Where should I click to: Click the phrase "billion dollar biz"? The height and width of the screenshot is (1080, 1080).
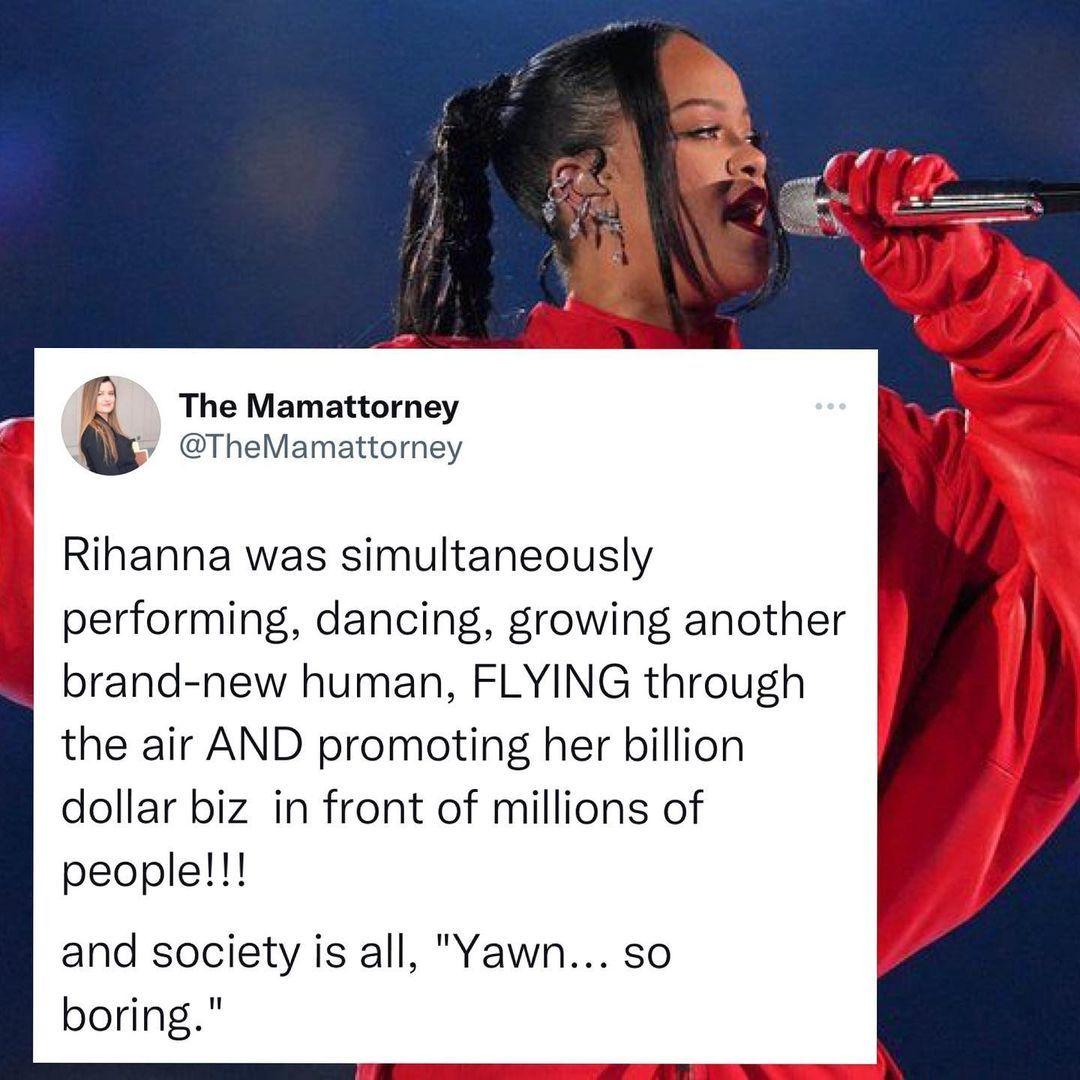point(404,776)
